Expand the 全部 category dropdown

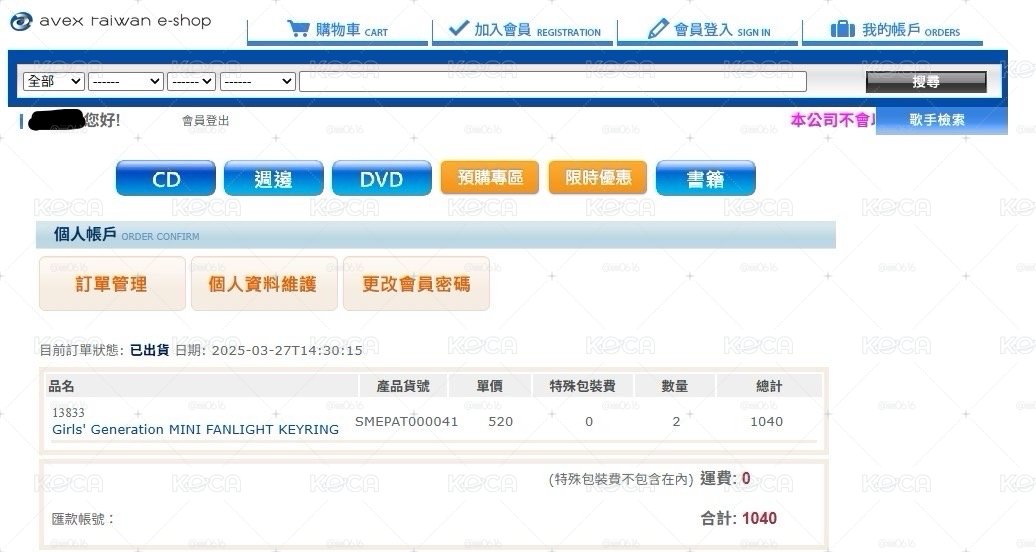[54, 81]
